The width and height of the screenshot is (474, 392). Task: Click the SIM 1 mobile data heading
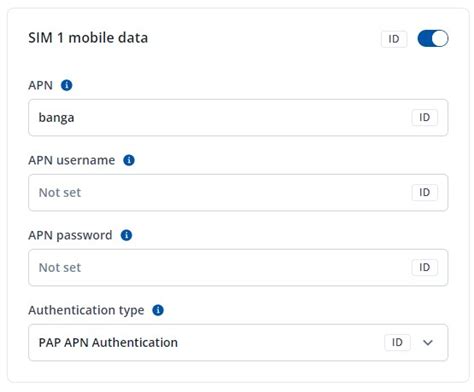pyautogui.click(x=88, y=38)
